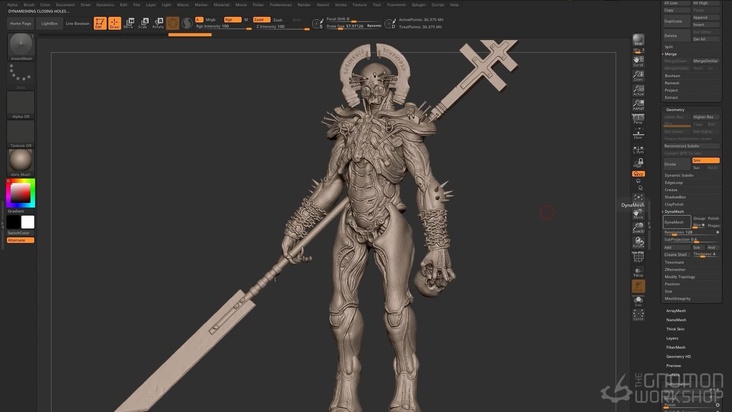Click the Zoom3D icon
732x412 pixels.
[x=638, y=228]
